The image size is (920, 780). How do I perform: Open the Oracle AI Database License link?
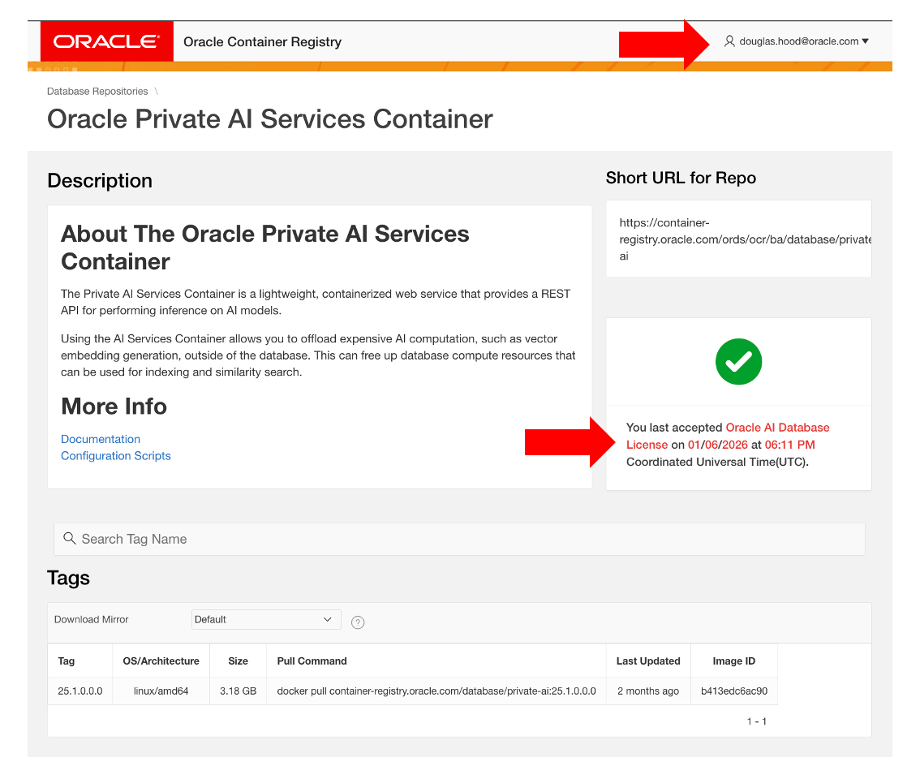pyautogui.click(x=728, y=435)
